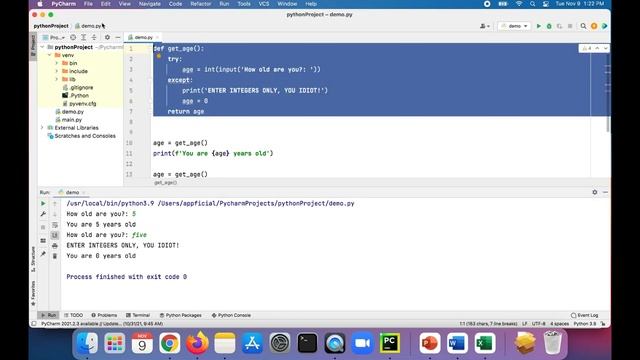
Task: Collapse the pythonProject root folder
Action: (x=42, y=47)
